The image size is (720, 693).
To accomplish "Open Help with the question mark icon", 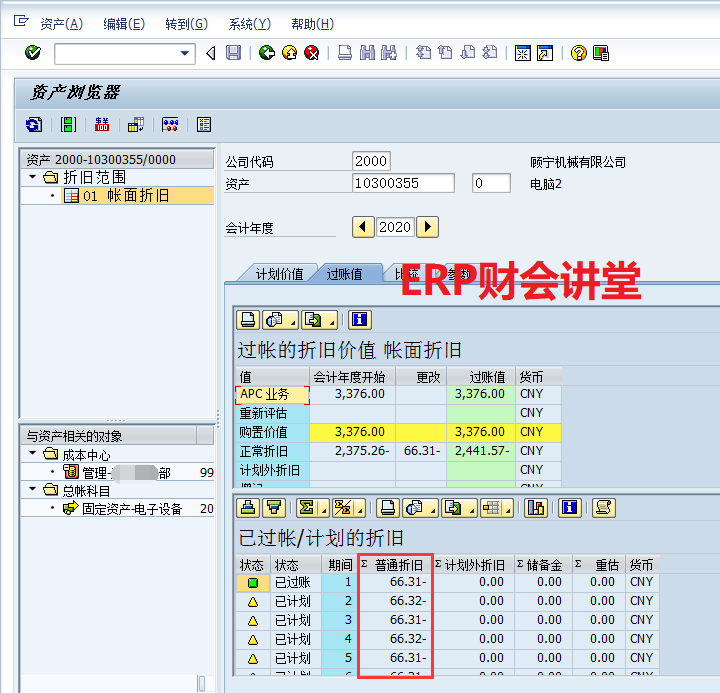I will point(578,53).
